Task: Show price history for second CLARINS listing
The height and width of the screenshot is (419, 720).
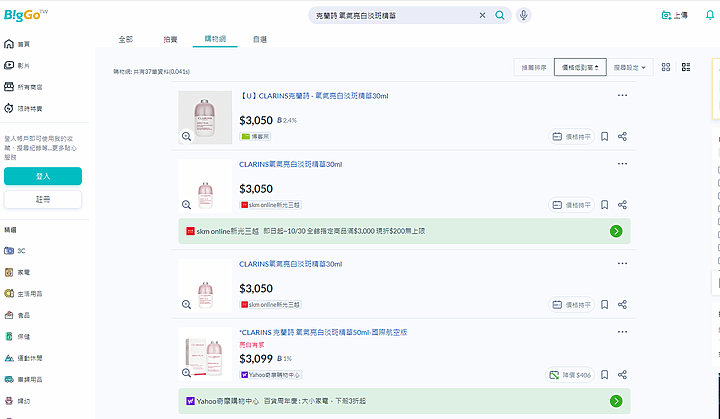Action: point(572,205)
